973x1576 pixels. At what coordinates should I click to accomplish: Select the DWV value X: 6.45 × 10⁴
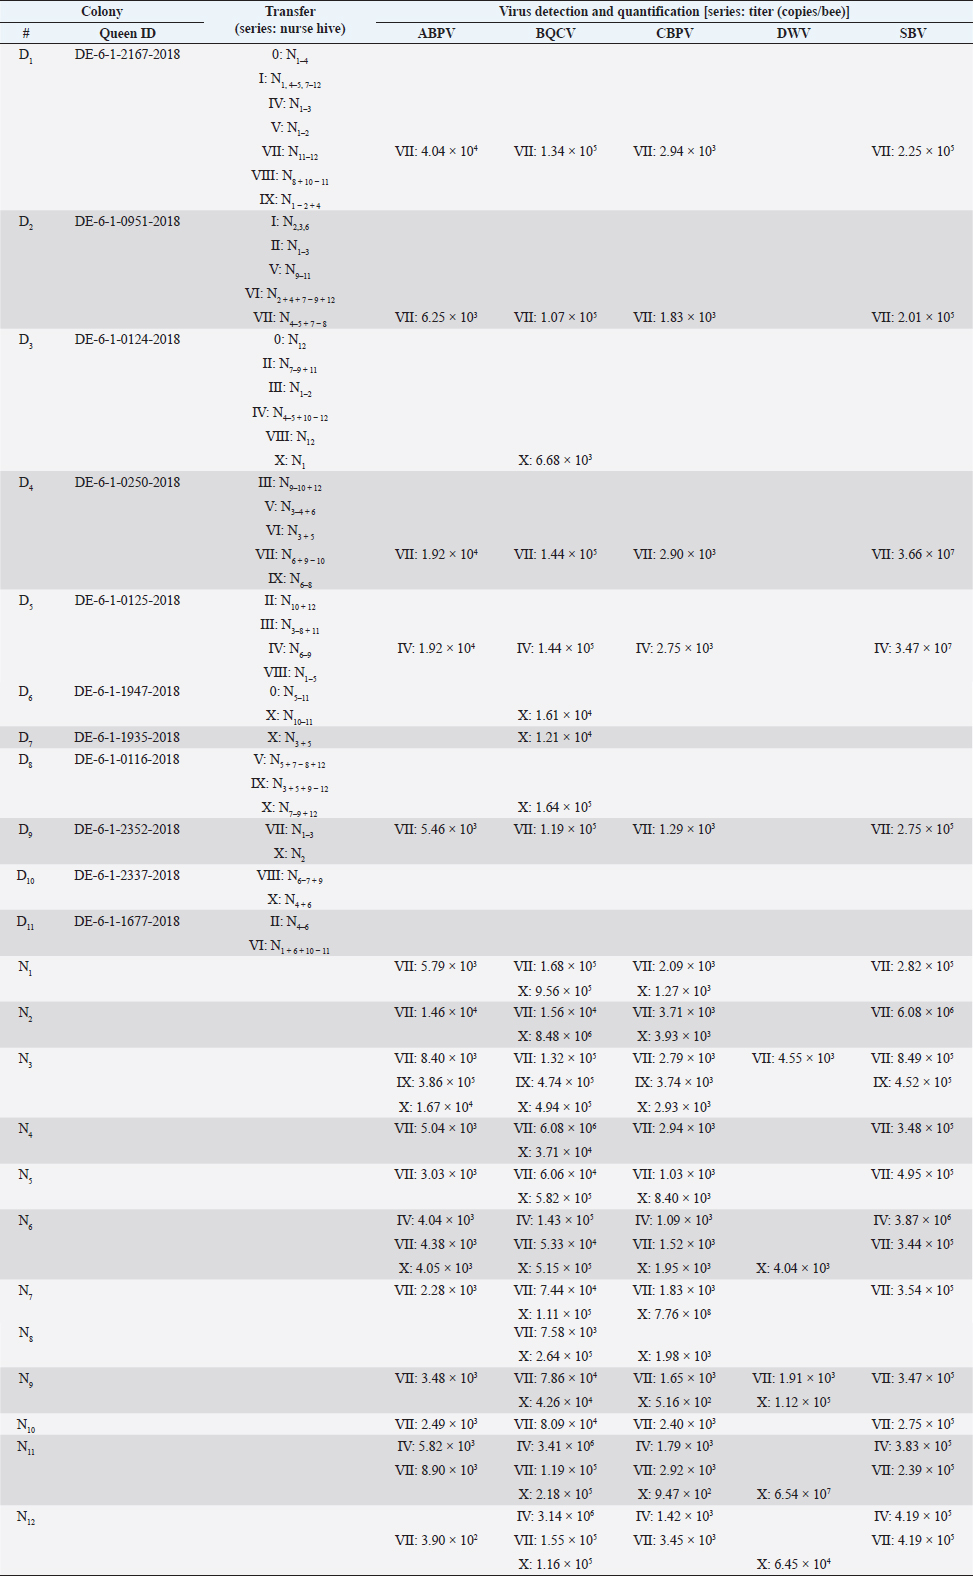point(793,1564)
